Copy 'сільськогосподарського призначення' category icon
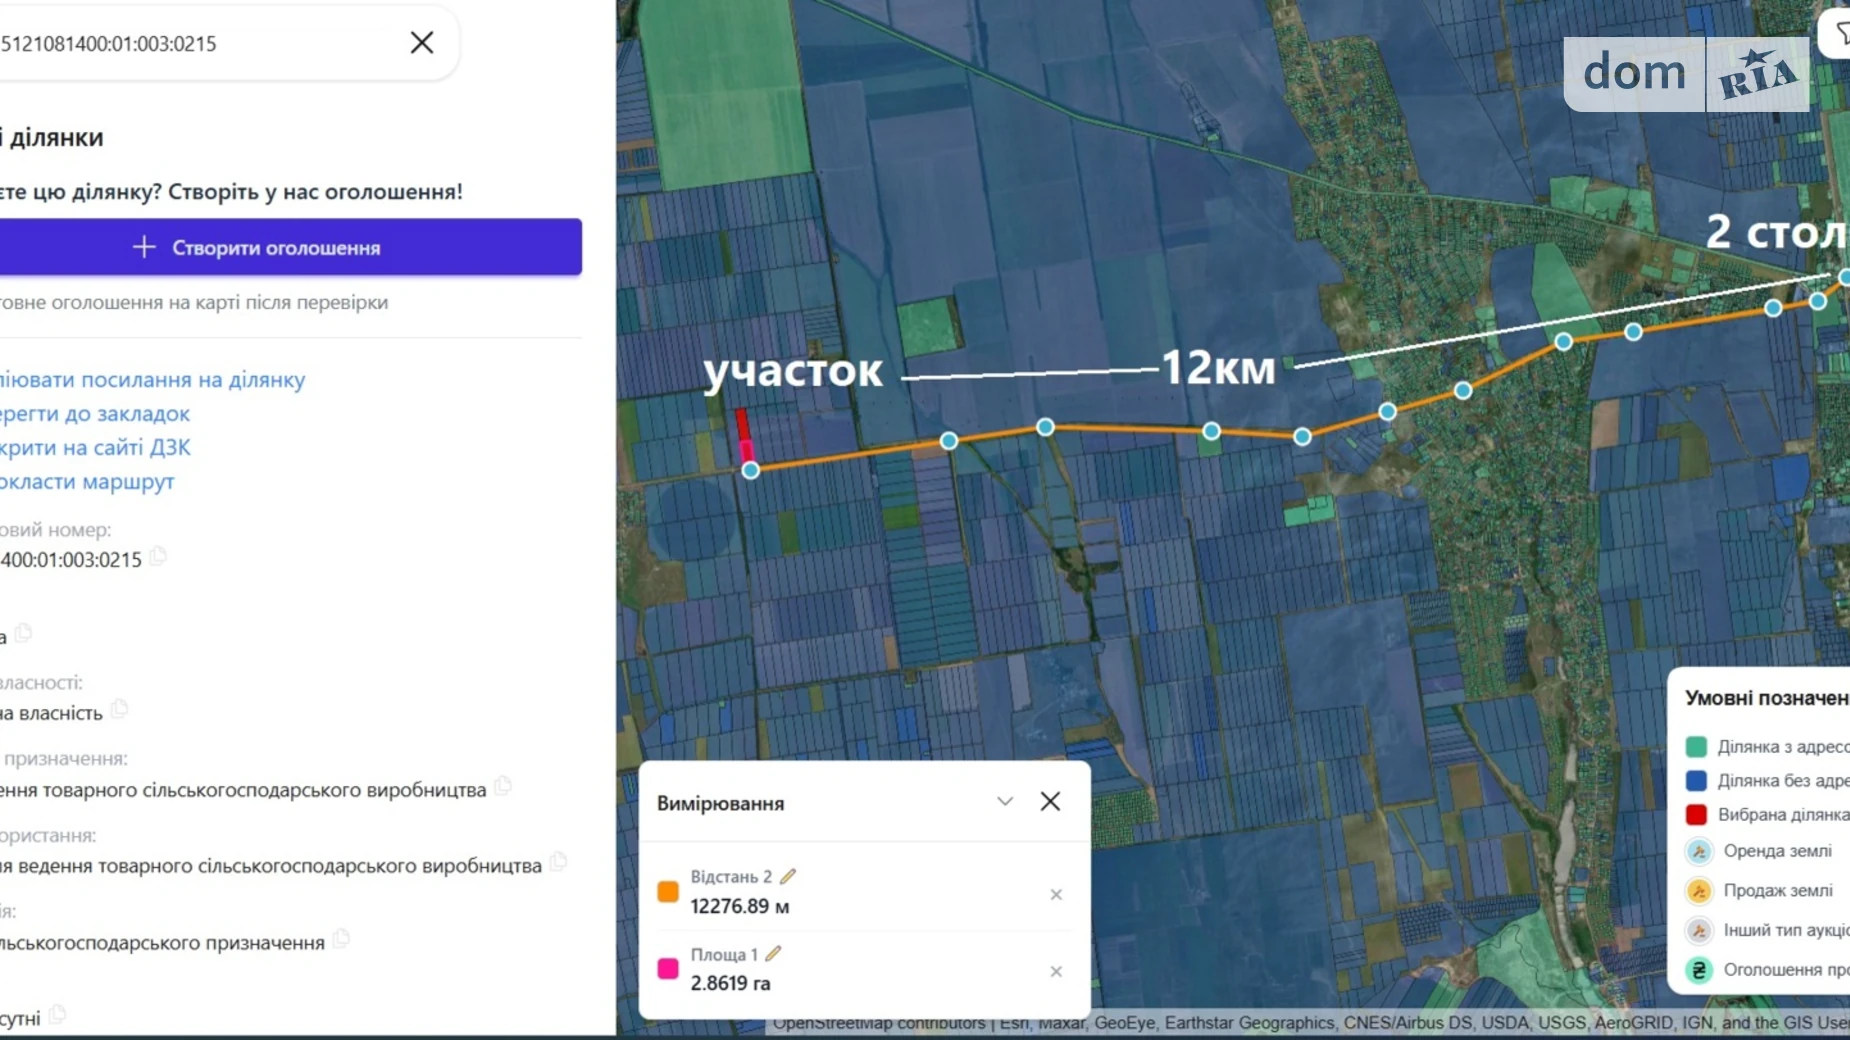Screen dimensions: 1850x1040 point(341,939)
